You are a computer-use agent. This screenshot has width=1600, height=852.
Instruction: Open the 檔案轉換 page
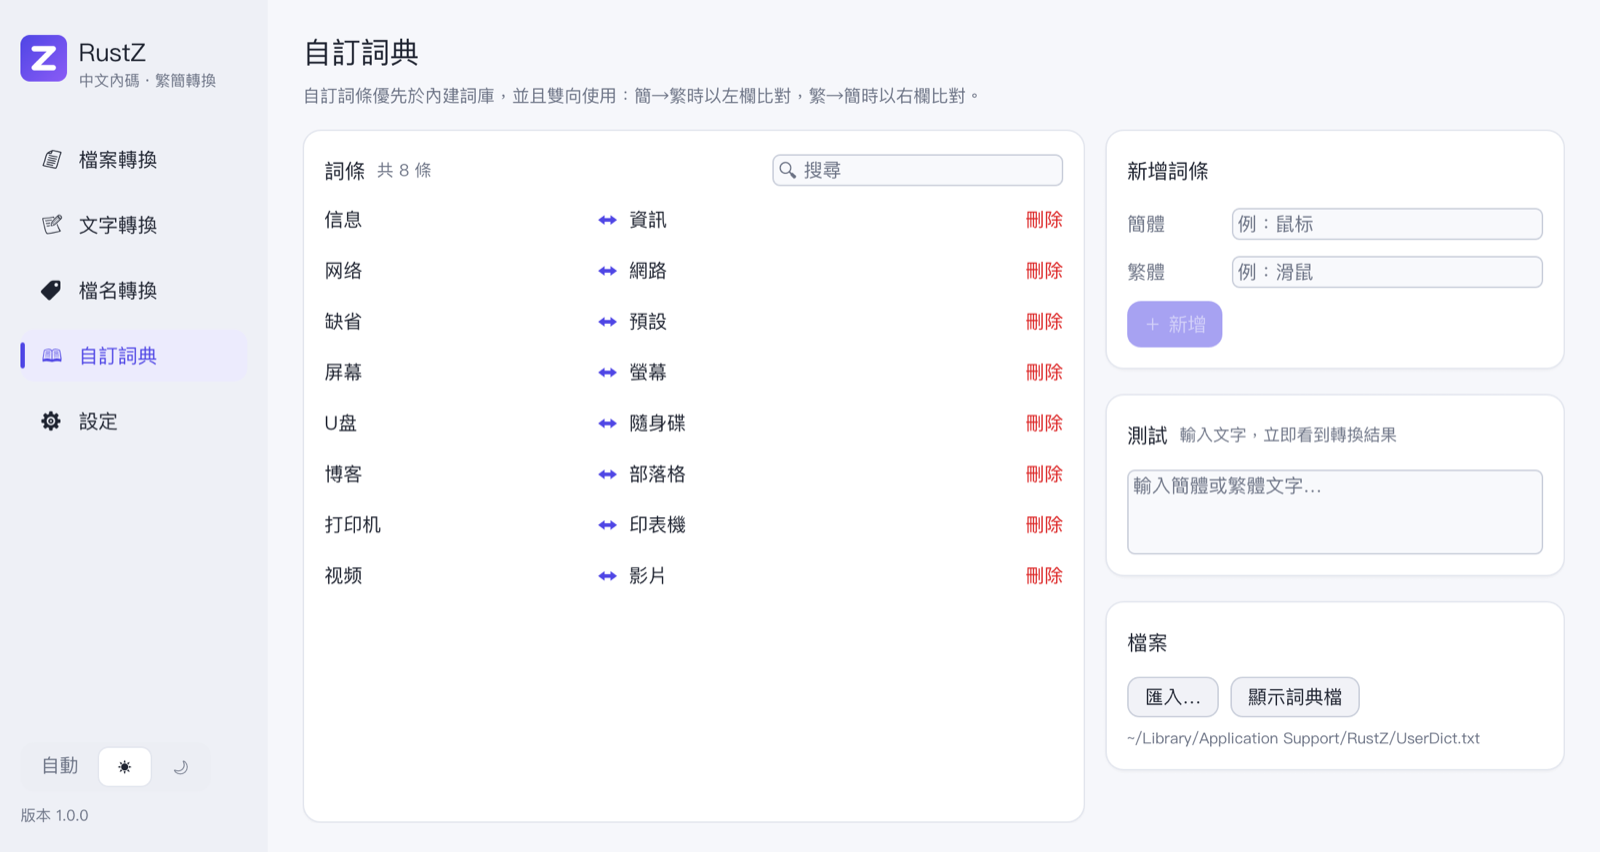click(133, 160)
